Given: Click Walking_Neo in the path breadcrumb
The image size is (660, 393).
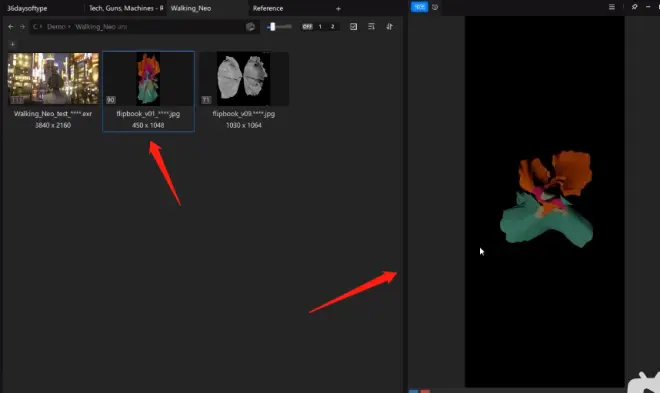Looking at the screenshot, I should [x=95, y=27].
